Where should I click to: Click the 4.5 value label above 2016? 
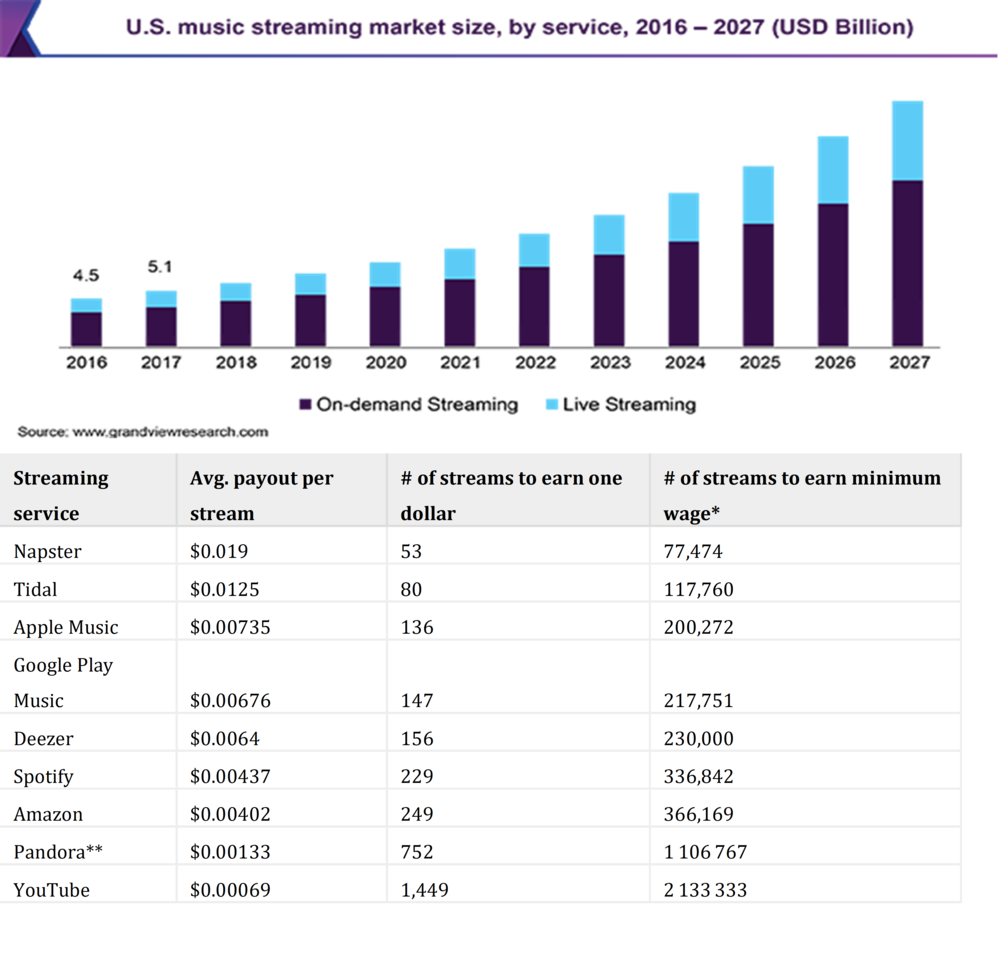85,276
